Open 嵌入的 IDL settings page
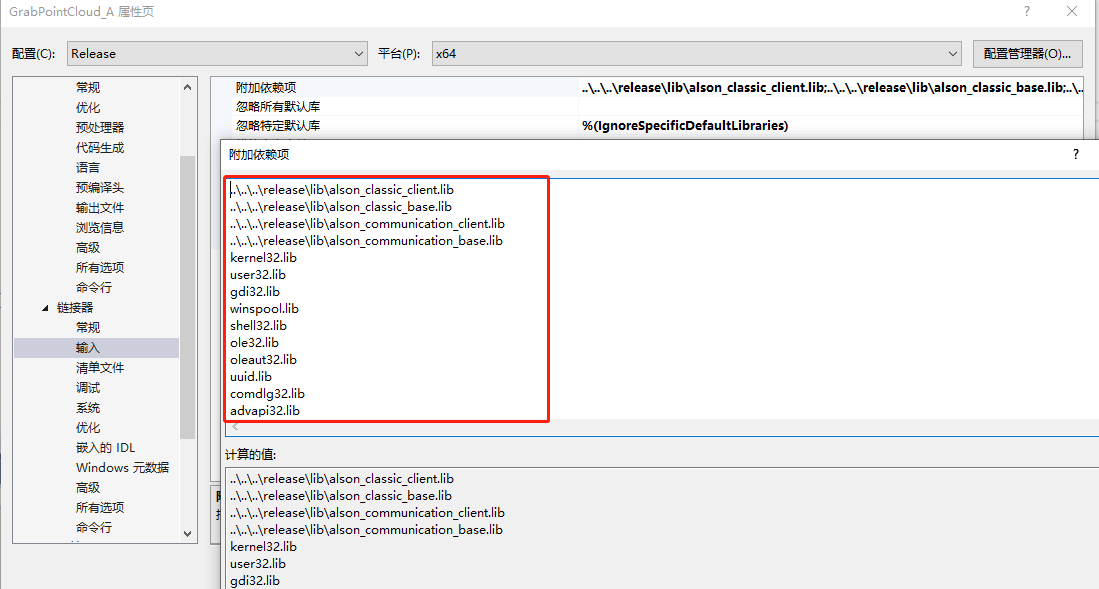The image size is (1099, 589). pos(105,447)
